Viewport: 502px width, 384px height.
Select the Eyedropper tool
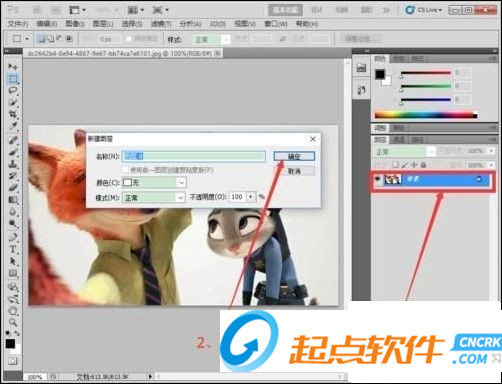point(13,126)
